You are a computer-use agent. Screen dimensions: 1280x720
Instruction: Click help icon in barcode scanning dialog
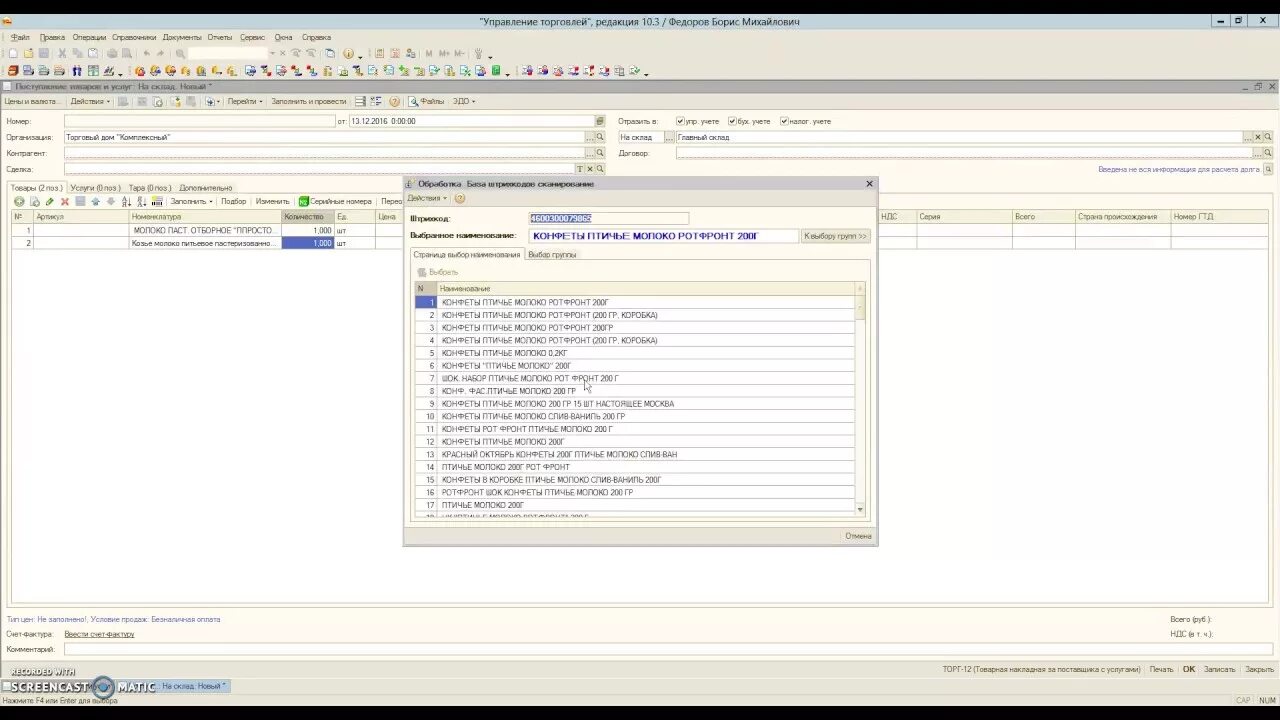coord(460,198)
